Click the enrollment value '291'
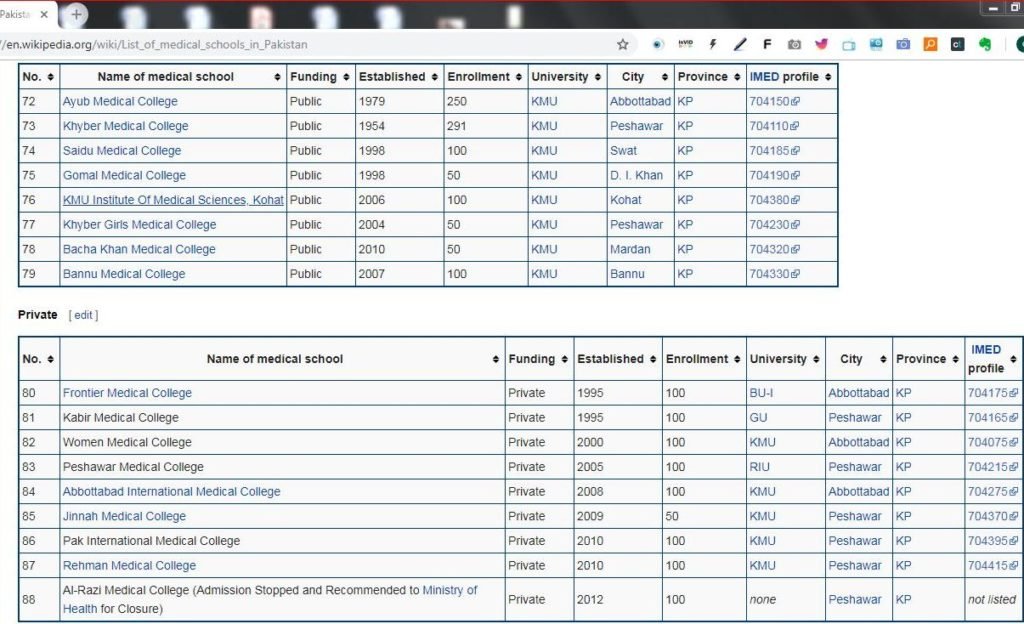 click(456, 126)
